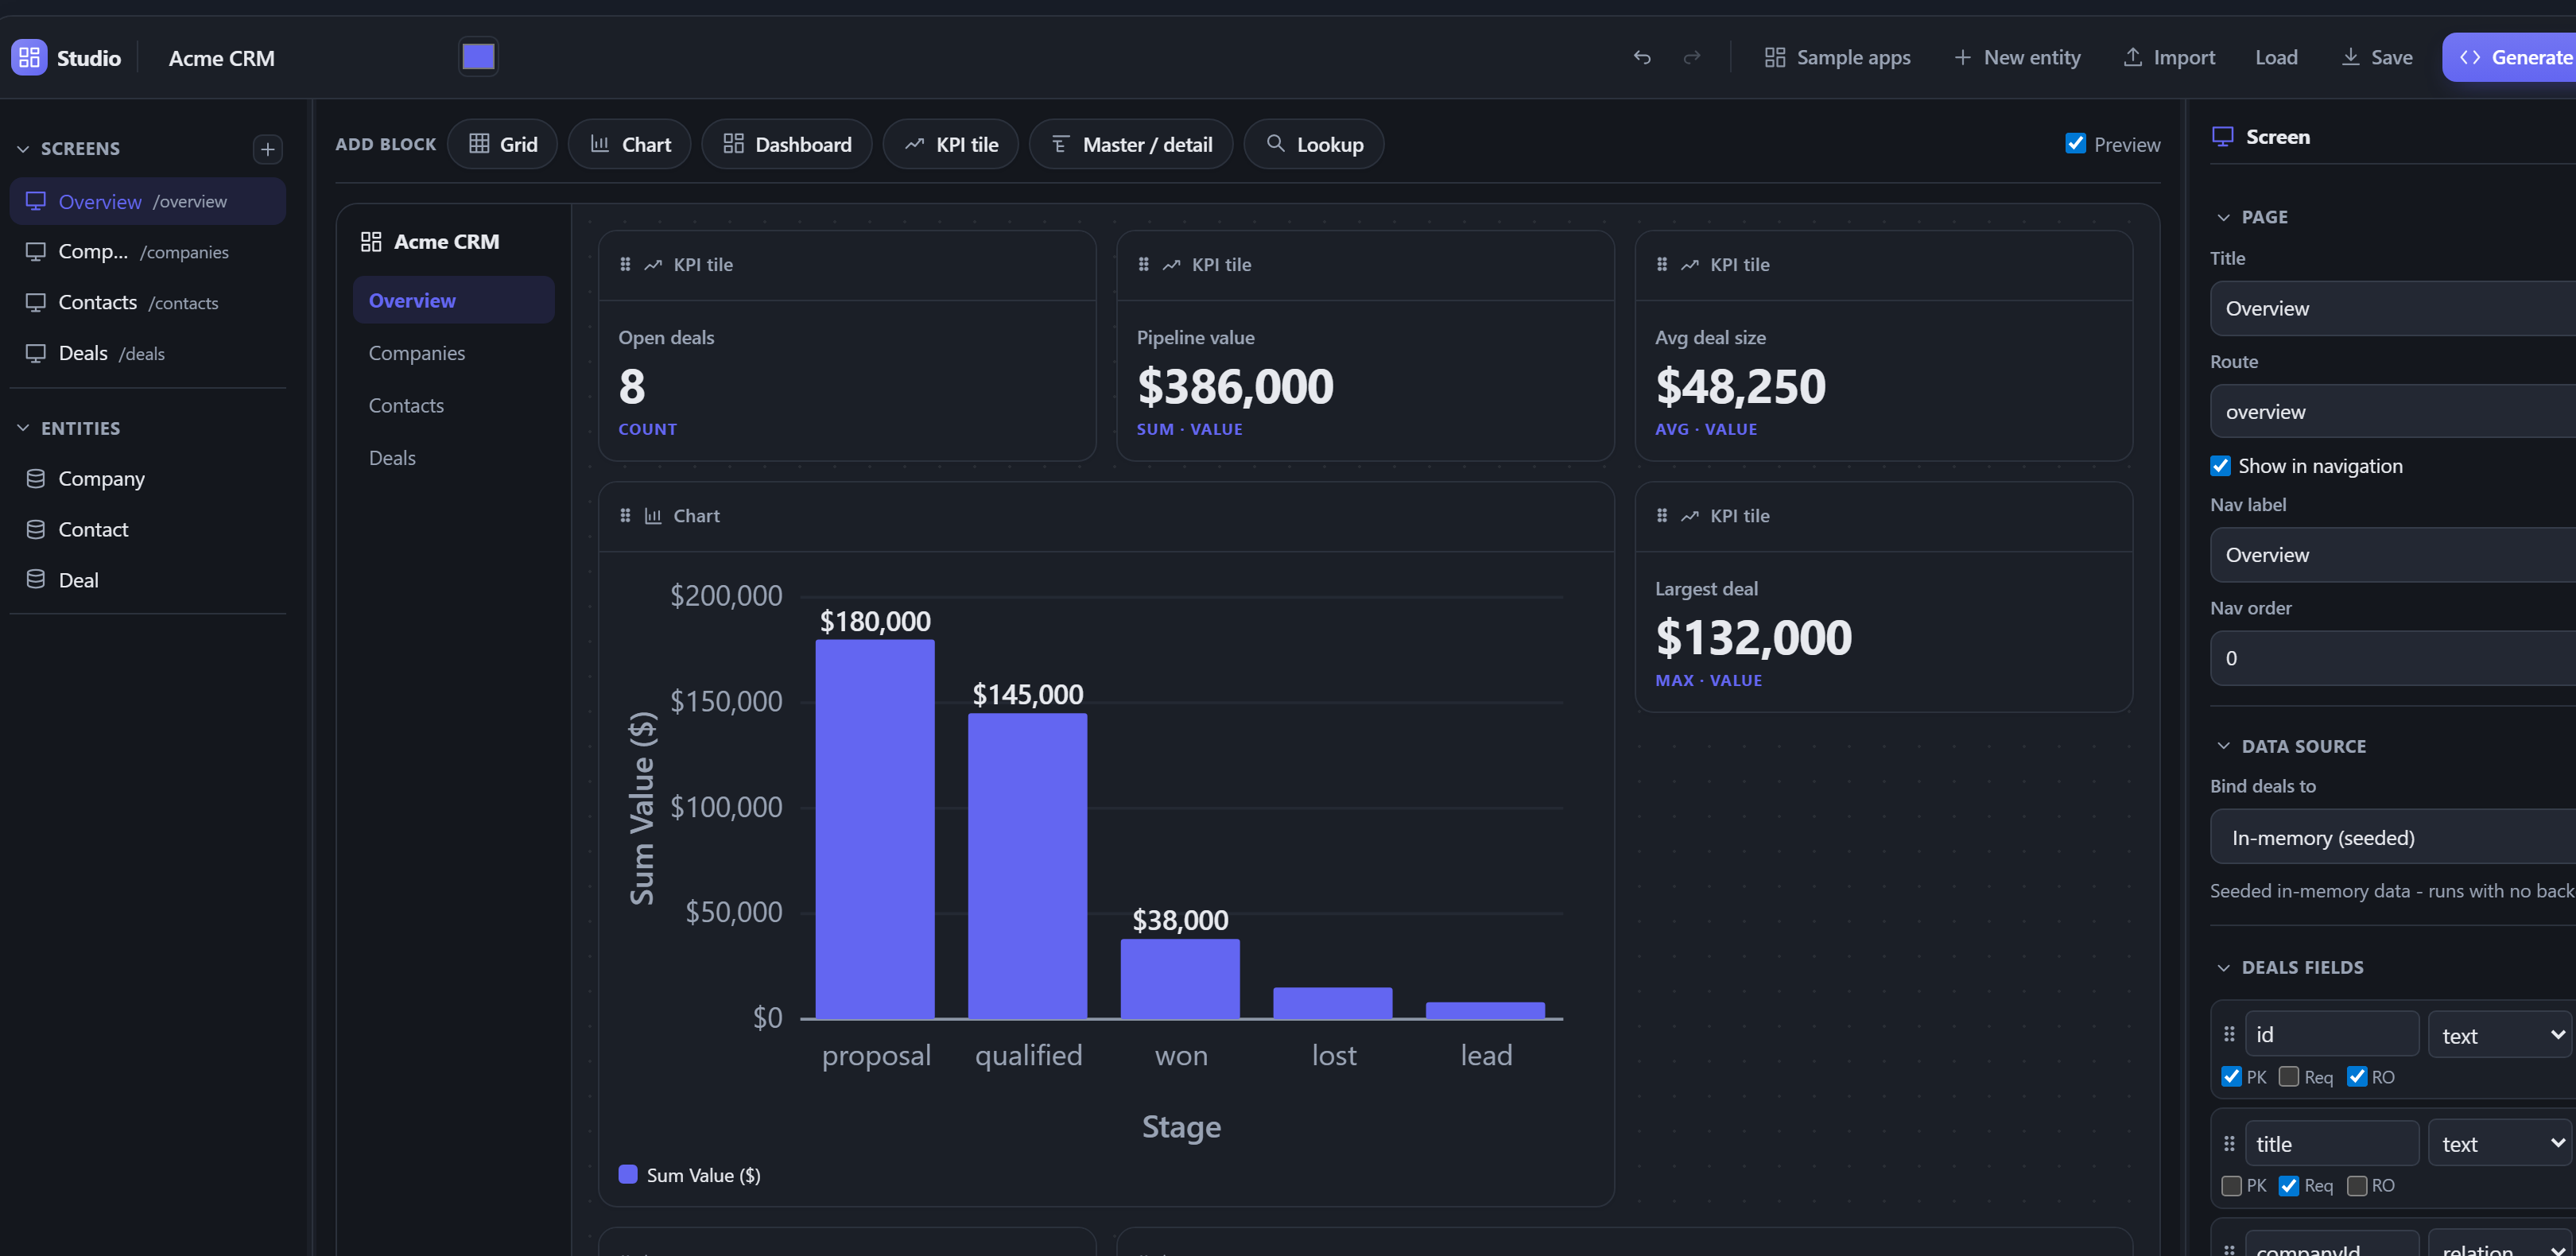The image size is (2576, 1256).
Task: Toggle RO checkbox for id field
Action: click(x=2357, y=1076)
